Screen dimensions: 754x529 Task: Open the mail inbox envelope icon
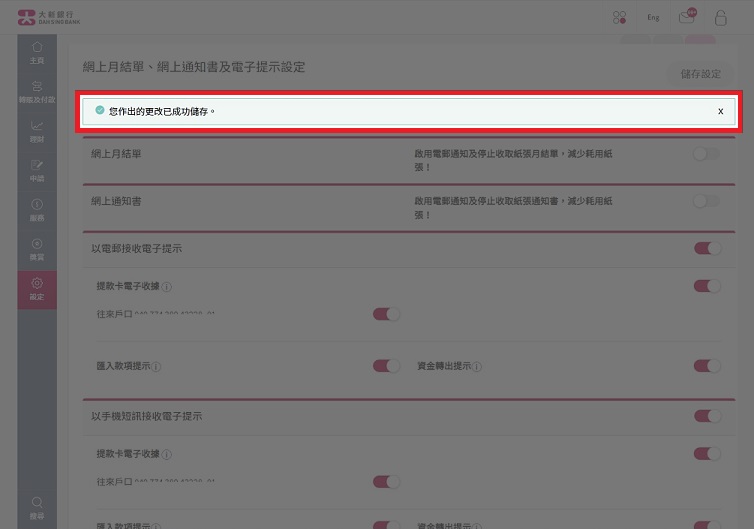point(688,16)
